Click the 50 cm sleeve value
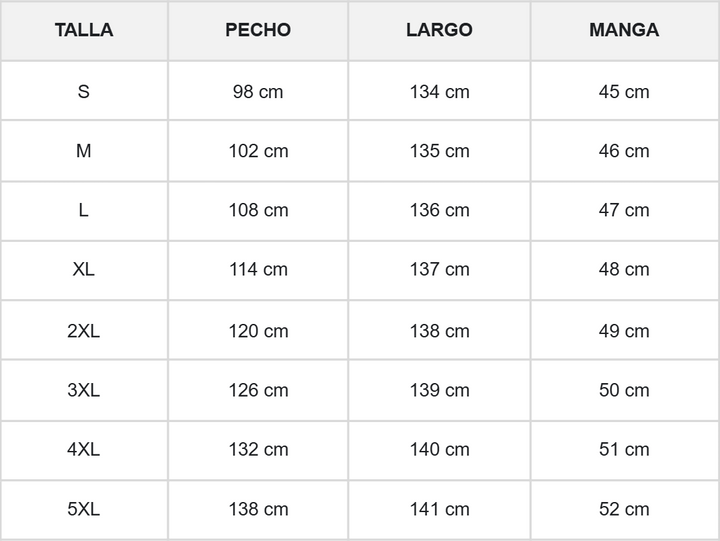This screenshot has height=541, width=720. (624, 390)
